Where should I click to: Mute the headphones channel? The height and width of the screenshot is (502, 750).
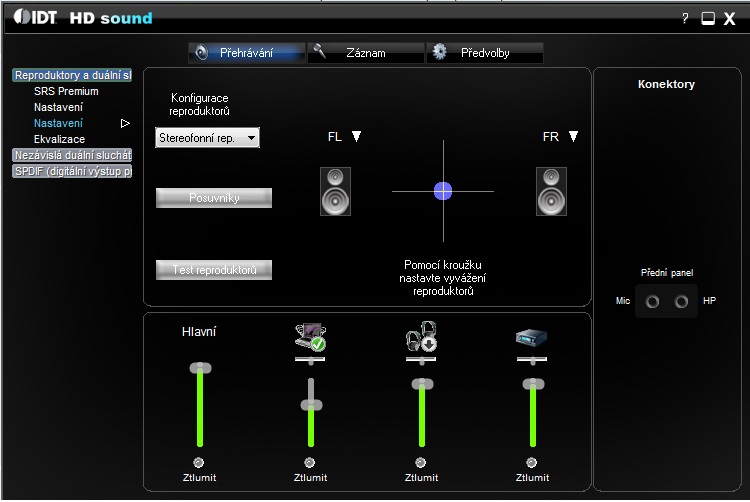[x=420, y=462]
